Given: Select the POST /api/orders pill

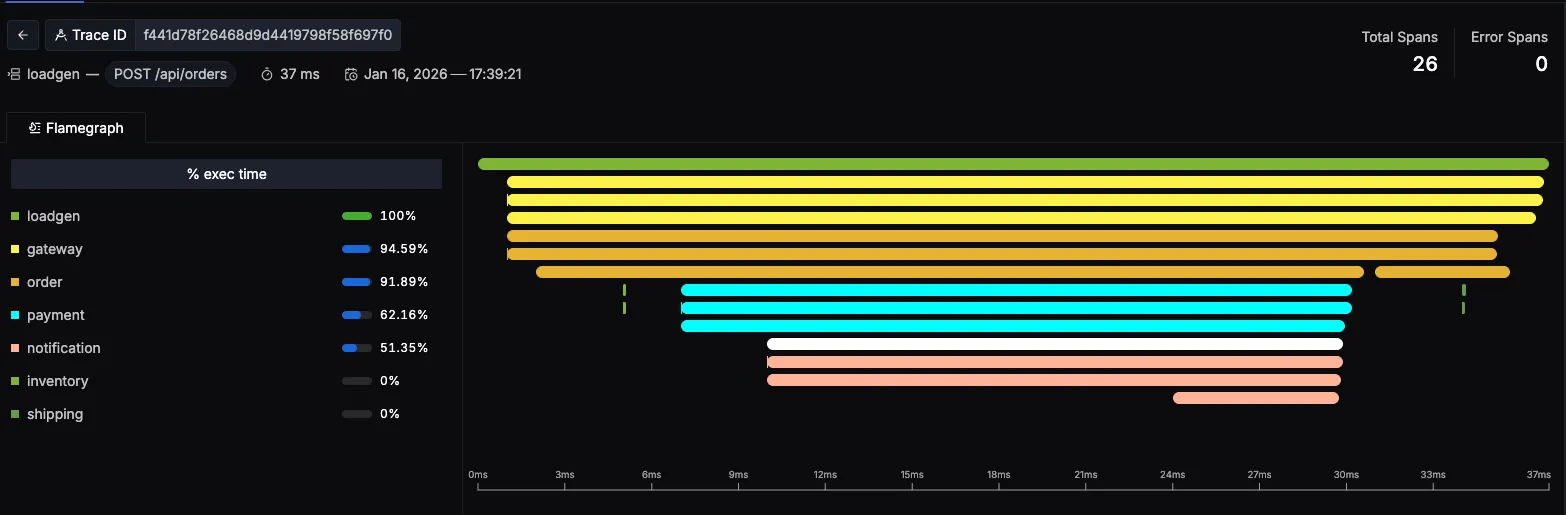Looking at the screenshot, I should point(170,74).
